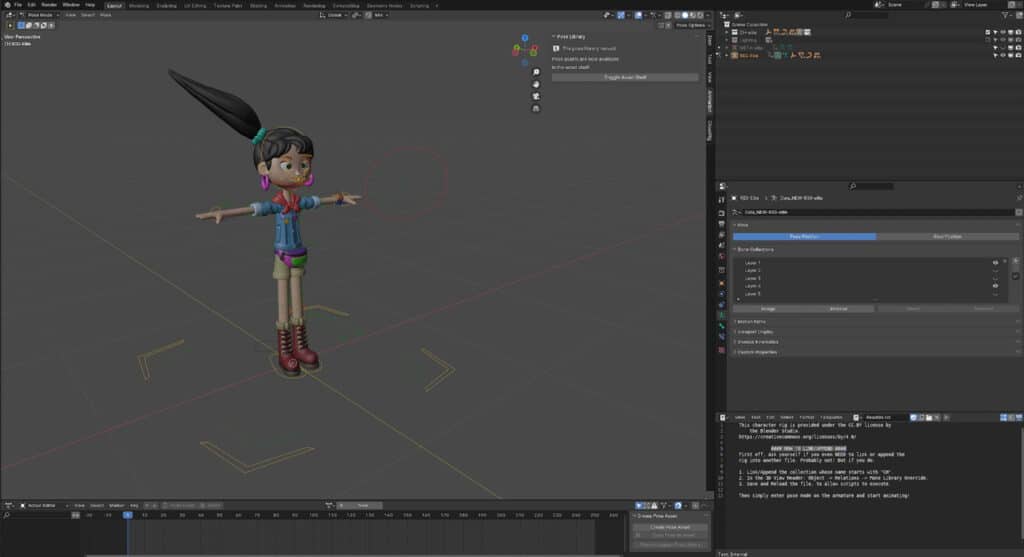Screen dimensions: 1024x557
Task: Open the Scene selector field
Action: pos(904,5)
